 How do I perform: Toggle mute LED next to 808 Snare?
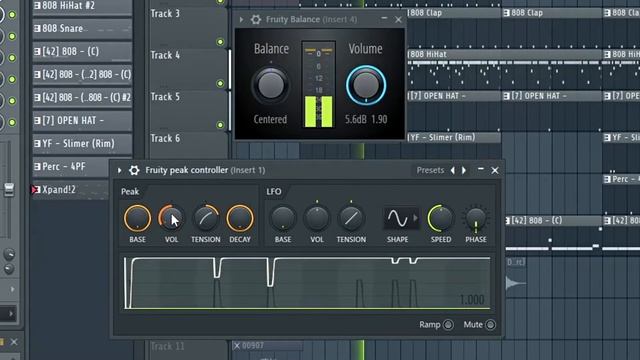point(12,36)
